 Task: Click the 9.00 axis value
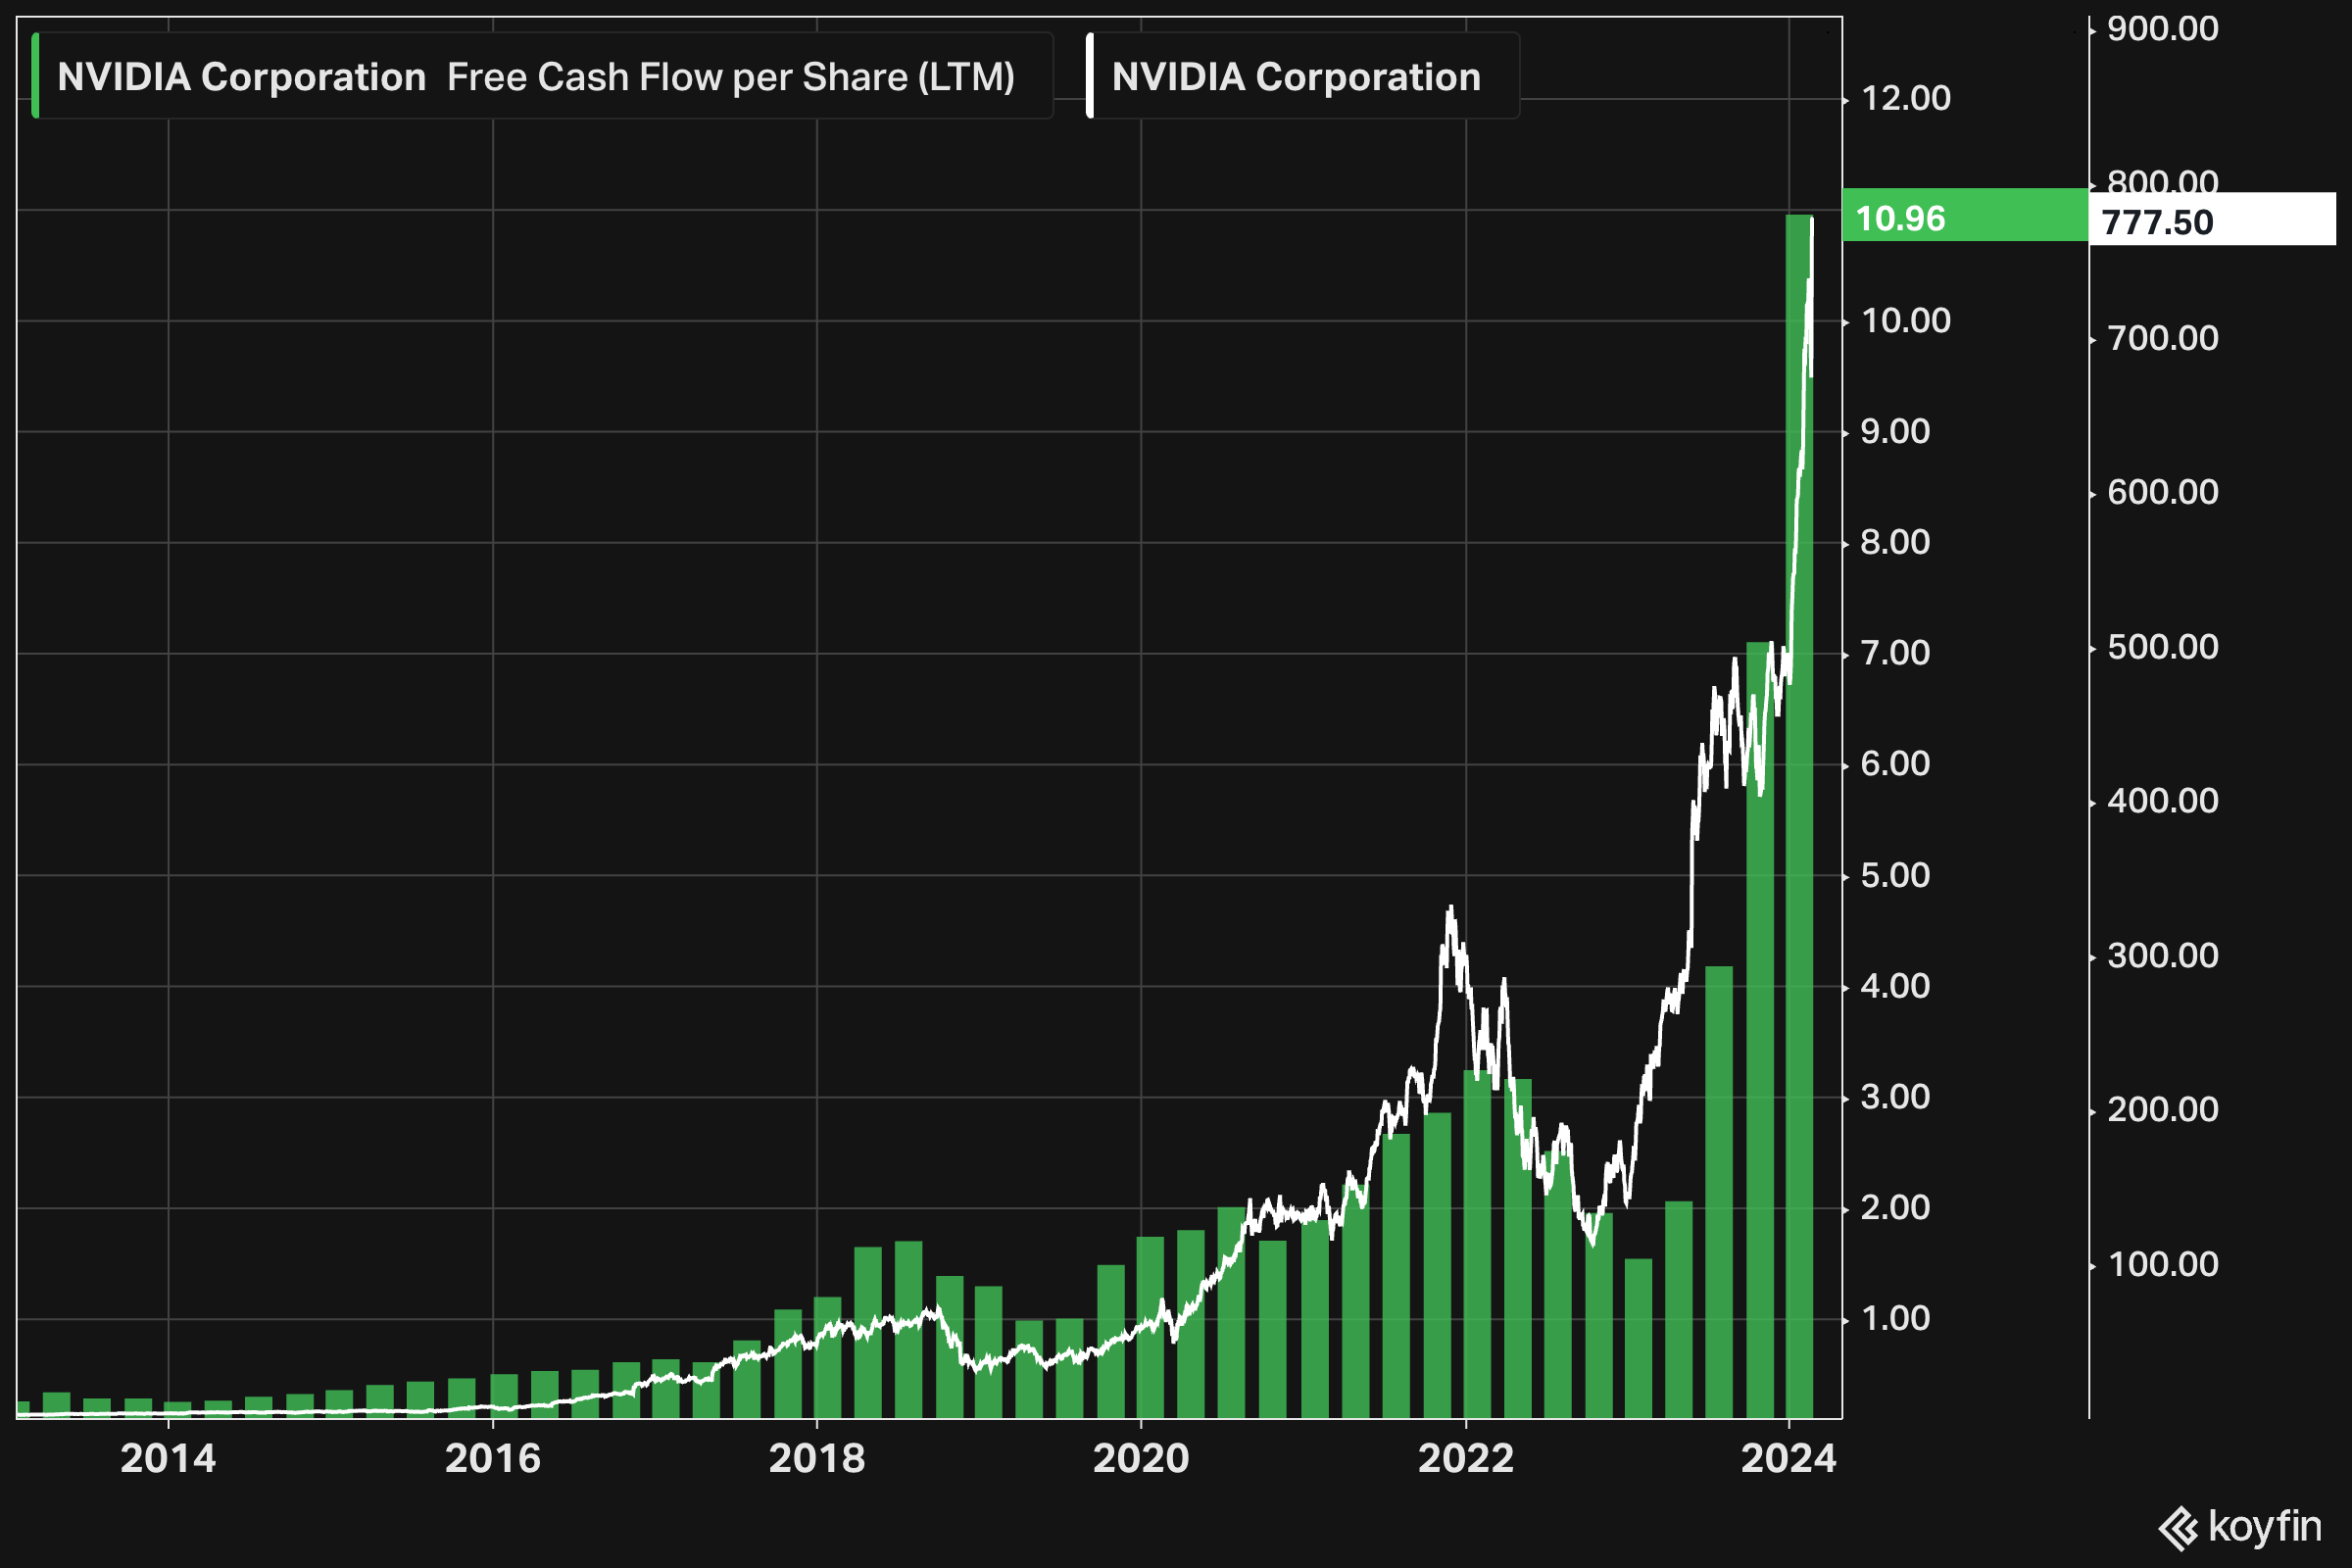(1895, 432)
